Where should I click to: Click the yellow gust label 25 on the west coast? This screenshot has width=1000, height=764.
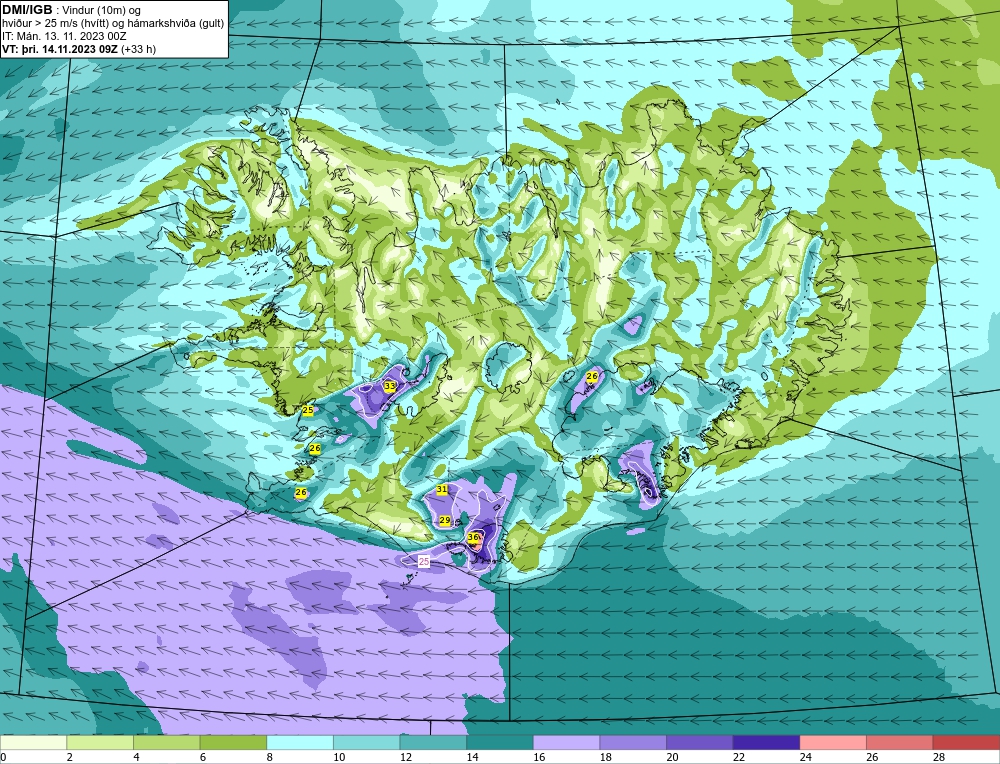[308, 410]
